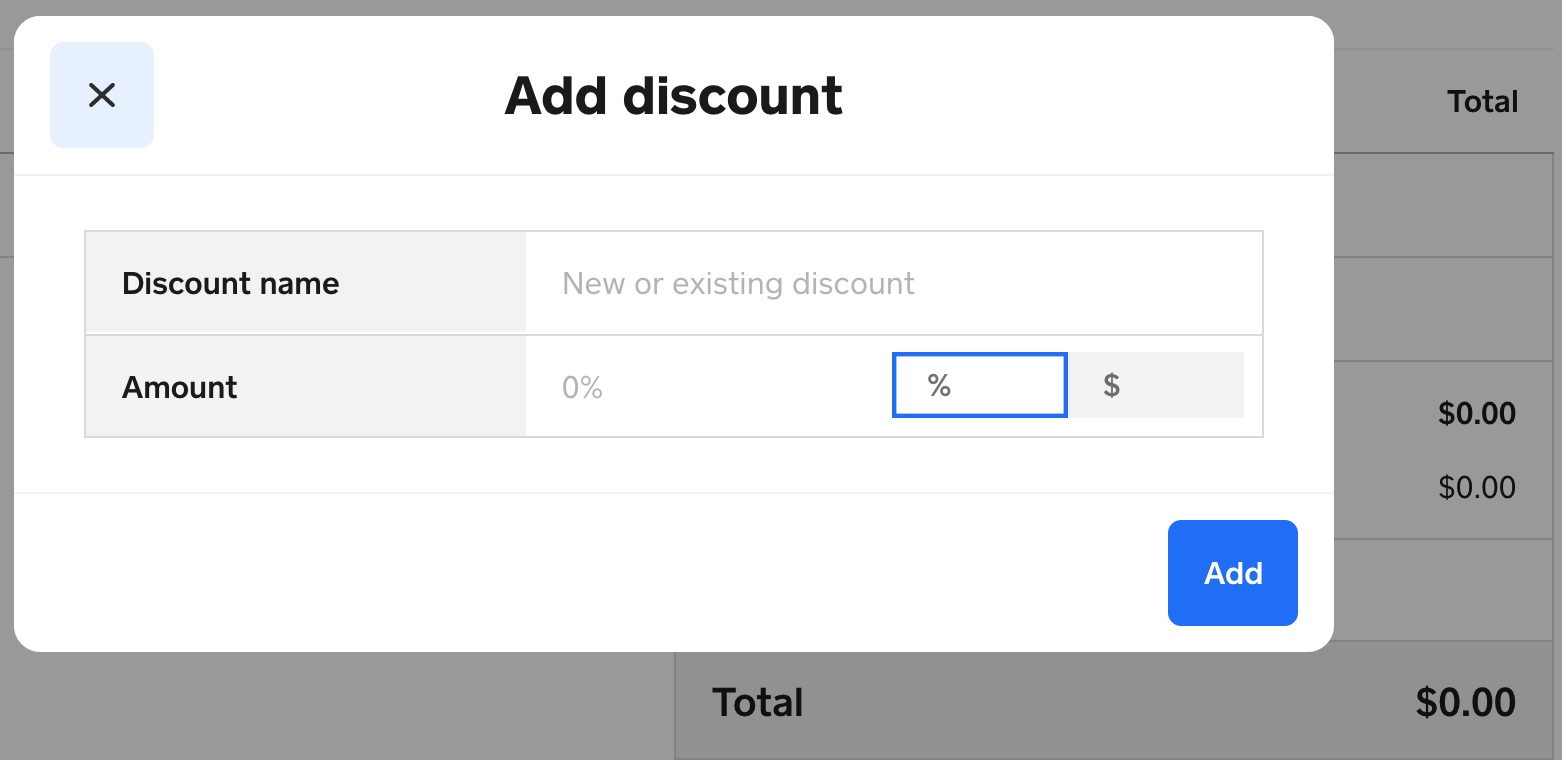1562x760 pixels.
Task: Click the "Amount" row label
Action: click(x=179, y=387)
